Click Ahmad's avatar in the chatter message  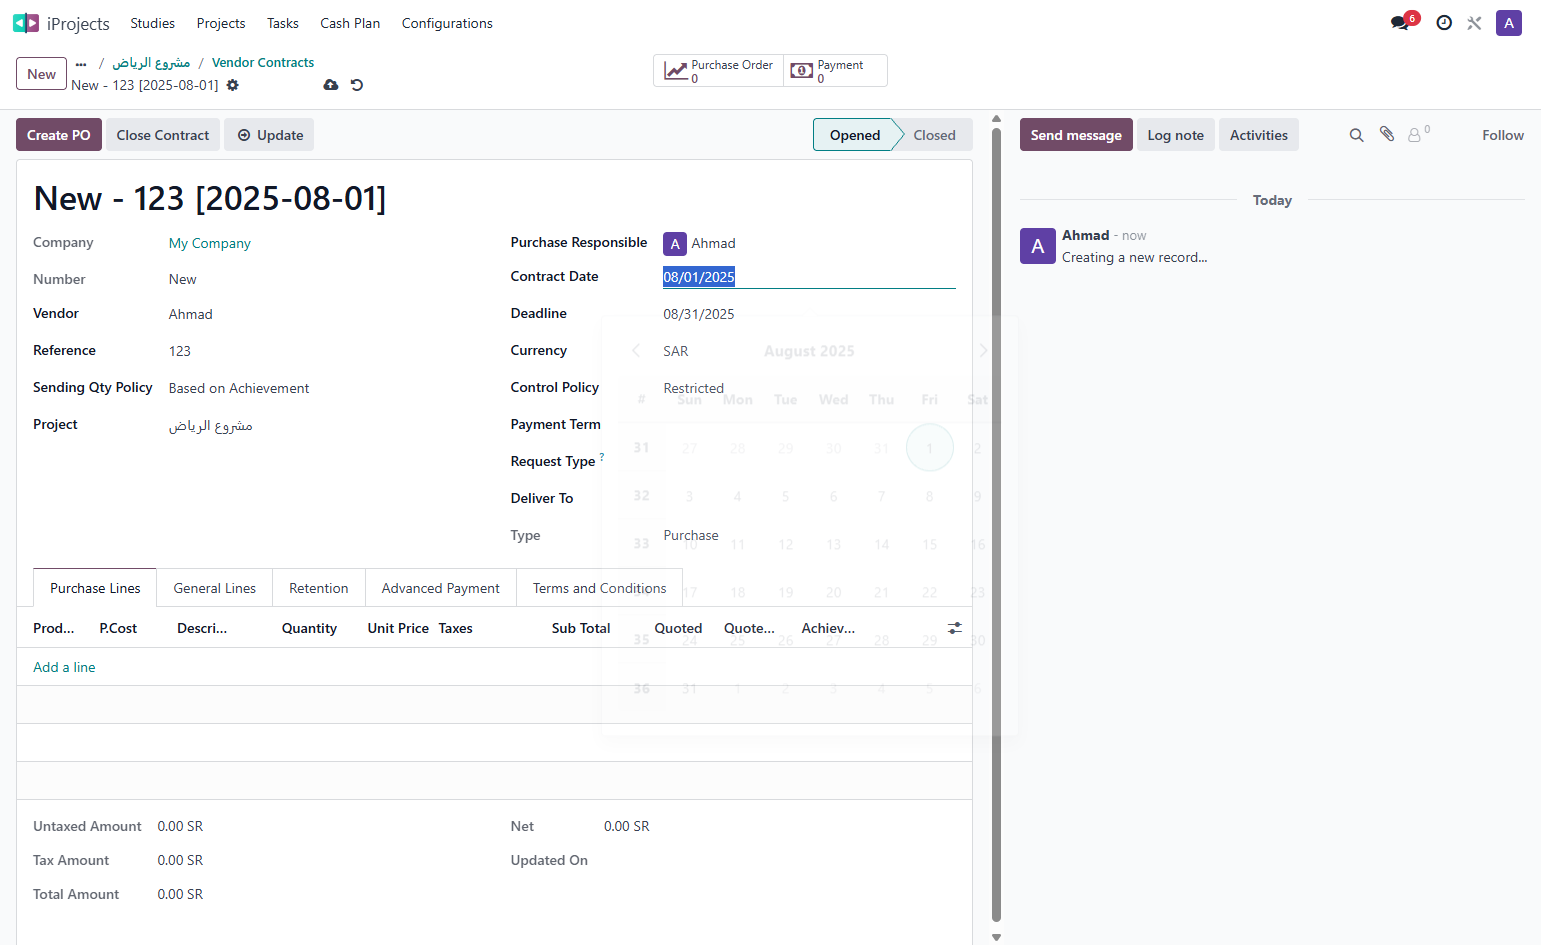tap(1038, 246)
